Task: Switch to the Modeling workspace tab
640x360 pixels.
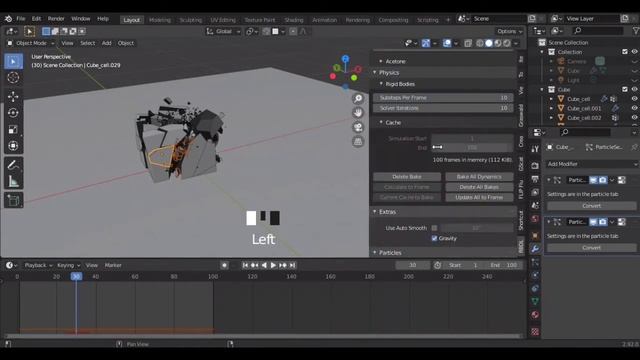Action: tap(160, 20)
